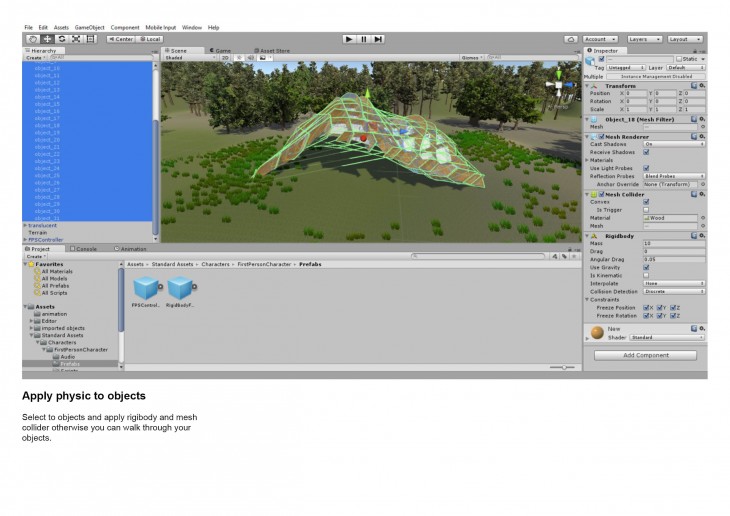The image size is (730, 516).
Task: Open the Layout dropdown
Action: [x=685, y=39]
